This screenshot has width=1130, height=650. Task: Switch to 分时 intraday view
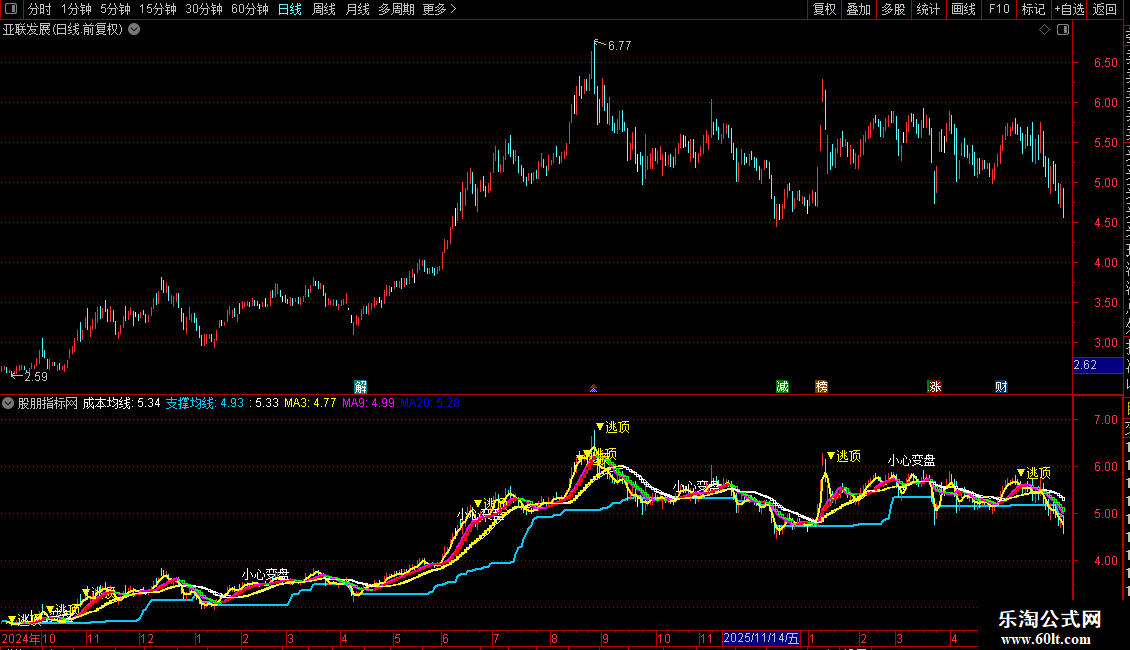(40, 9)
